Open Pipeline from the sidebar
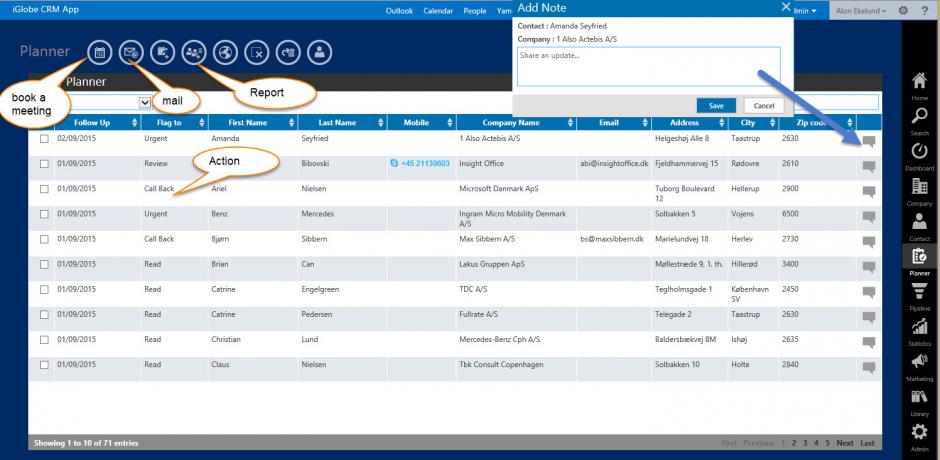The height and width of the screenshot is (460, 940). click(920, 297)
